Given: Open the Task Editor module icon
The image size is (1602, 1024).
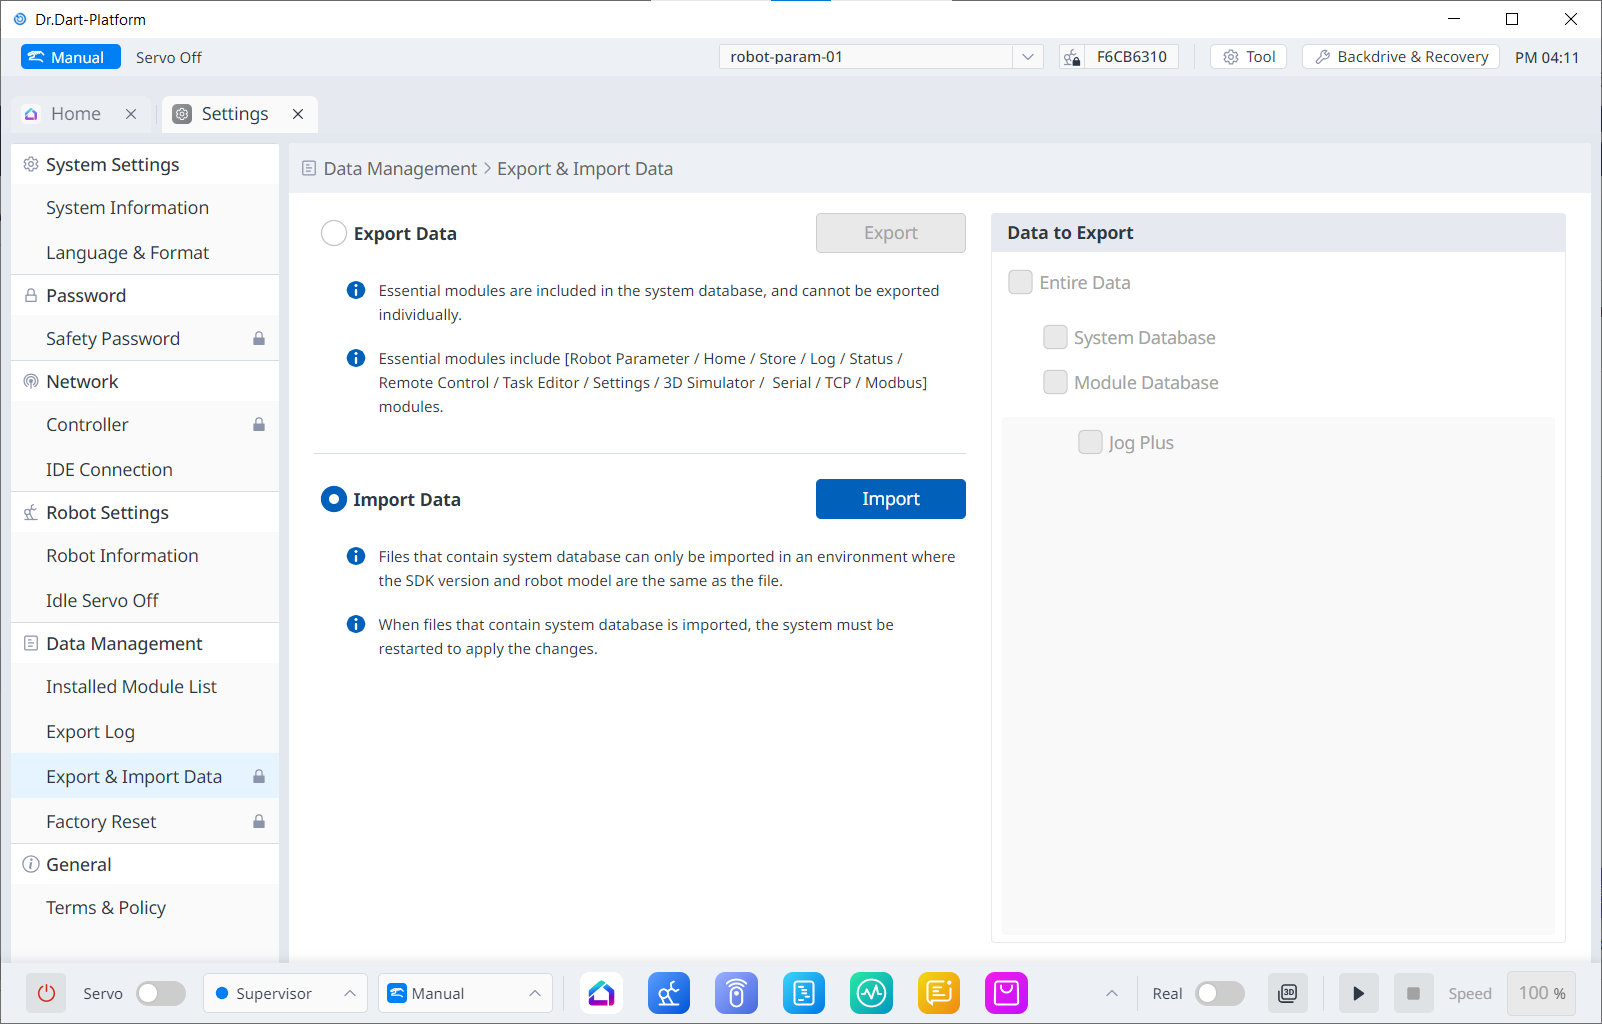Looking at the screenshot, I should pos(804,993).
